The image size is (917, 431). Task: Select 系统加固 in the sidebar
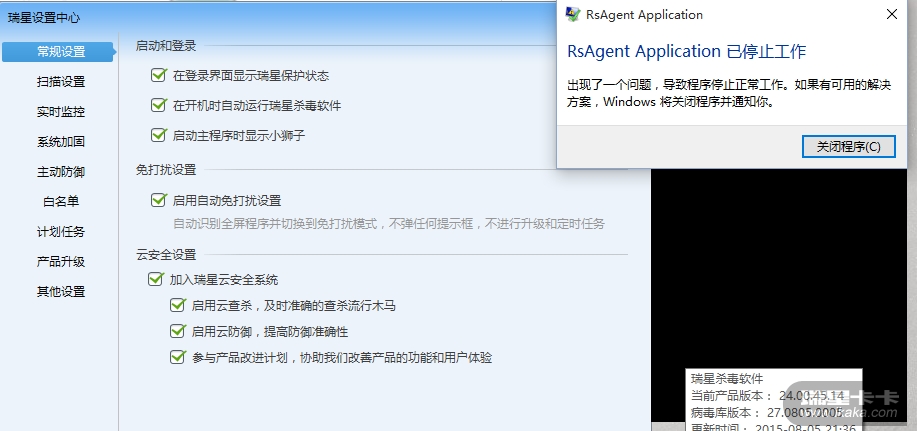61,142
